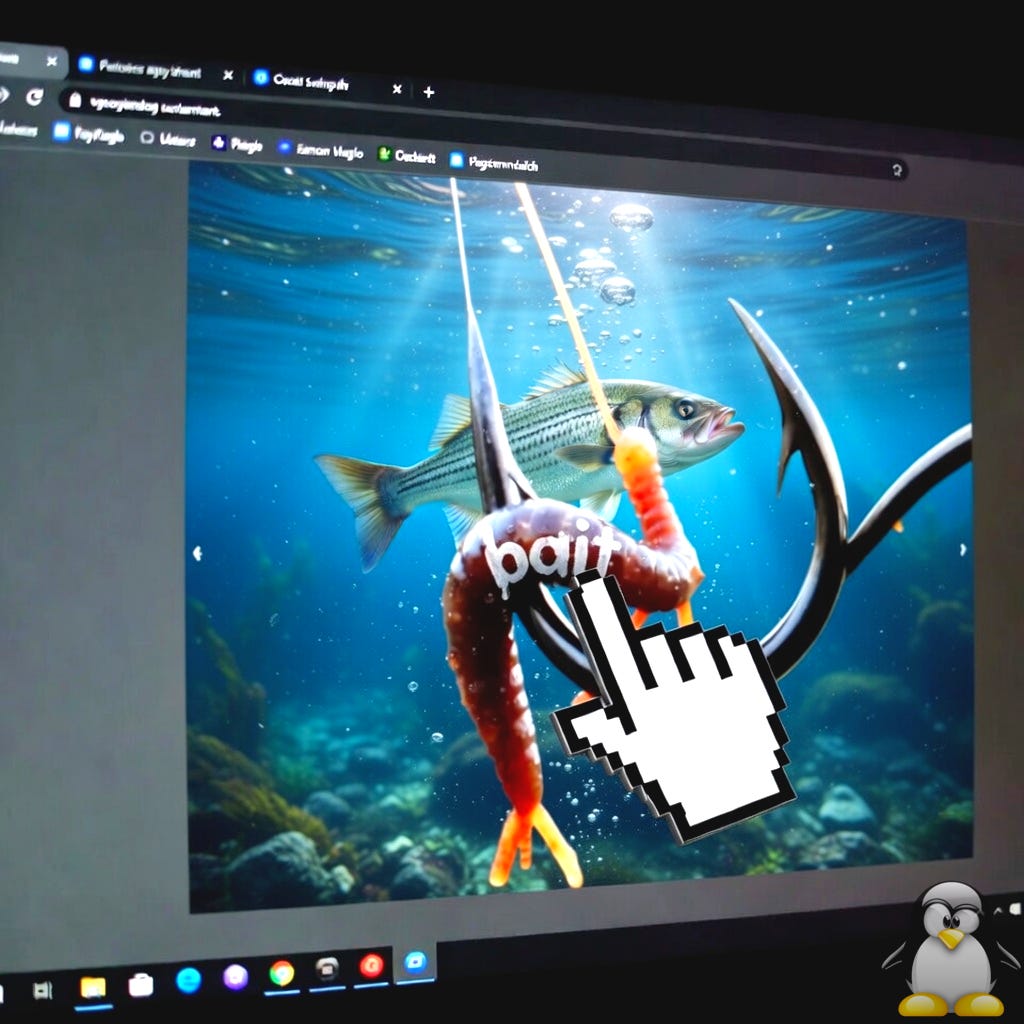Open the bookmark with the green icon

point(407,155)
